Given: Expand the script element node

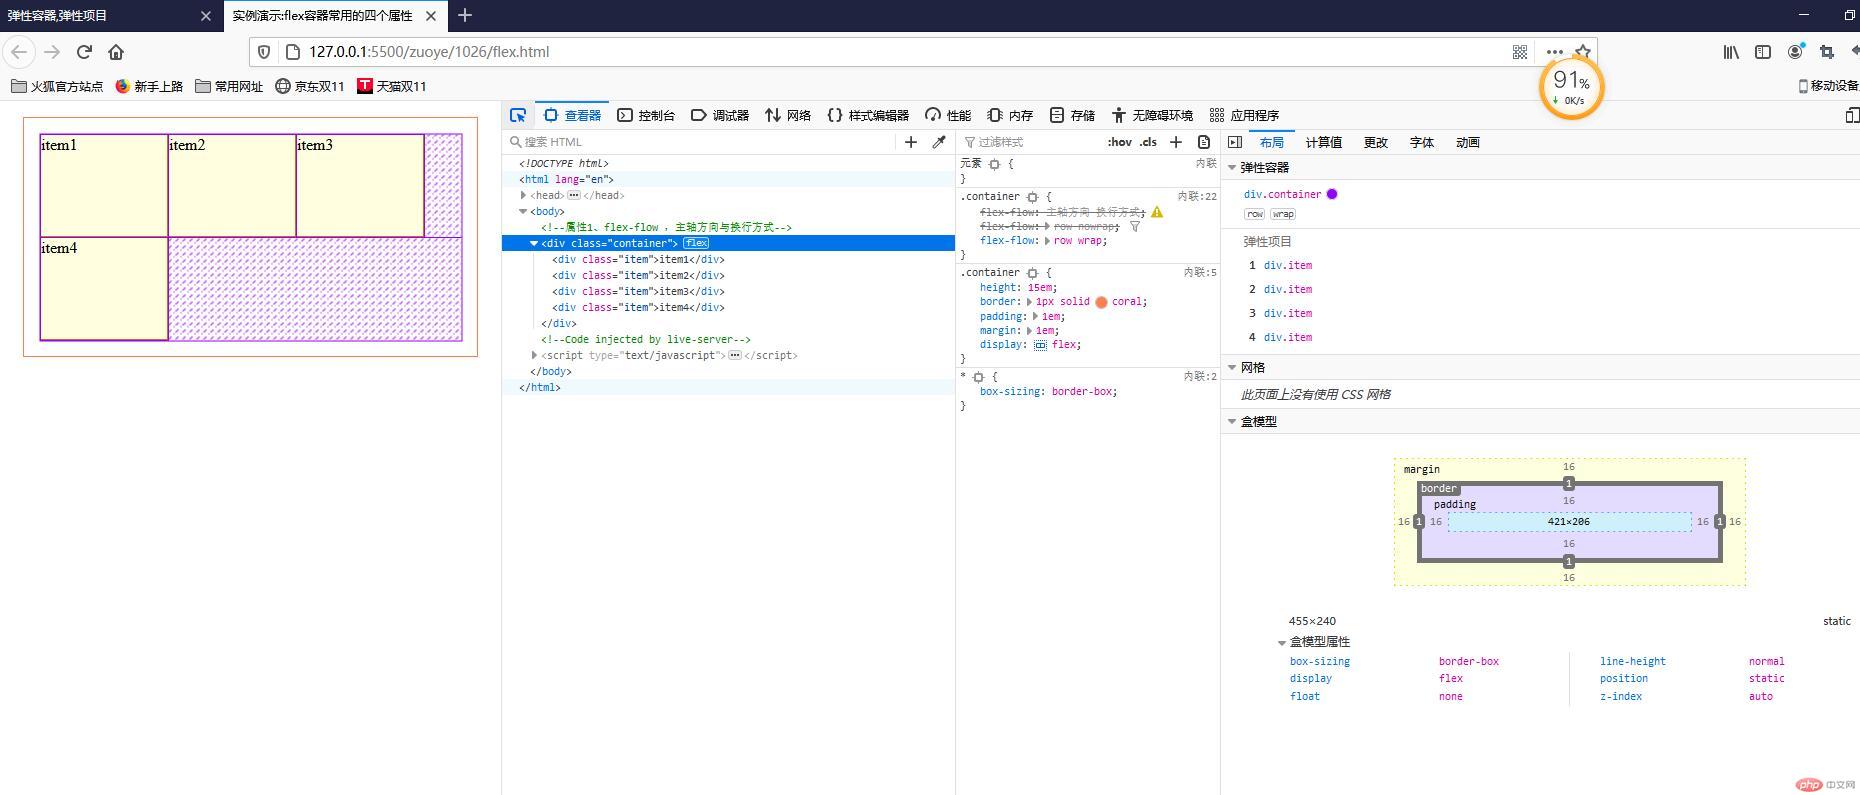Looking at the screenshot, I should [534, 355].
